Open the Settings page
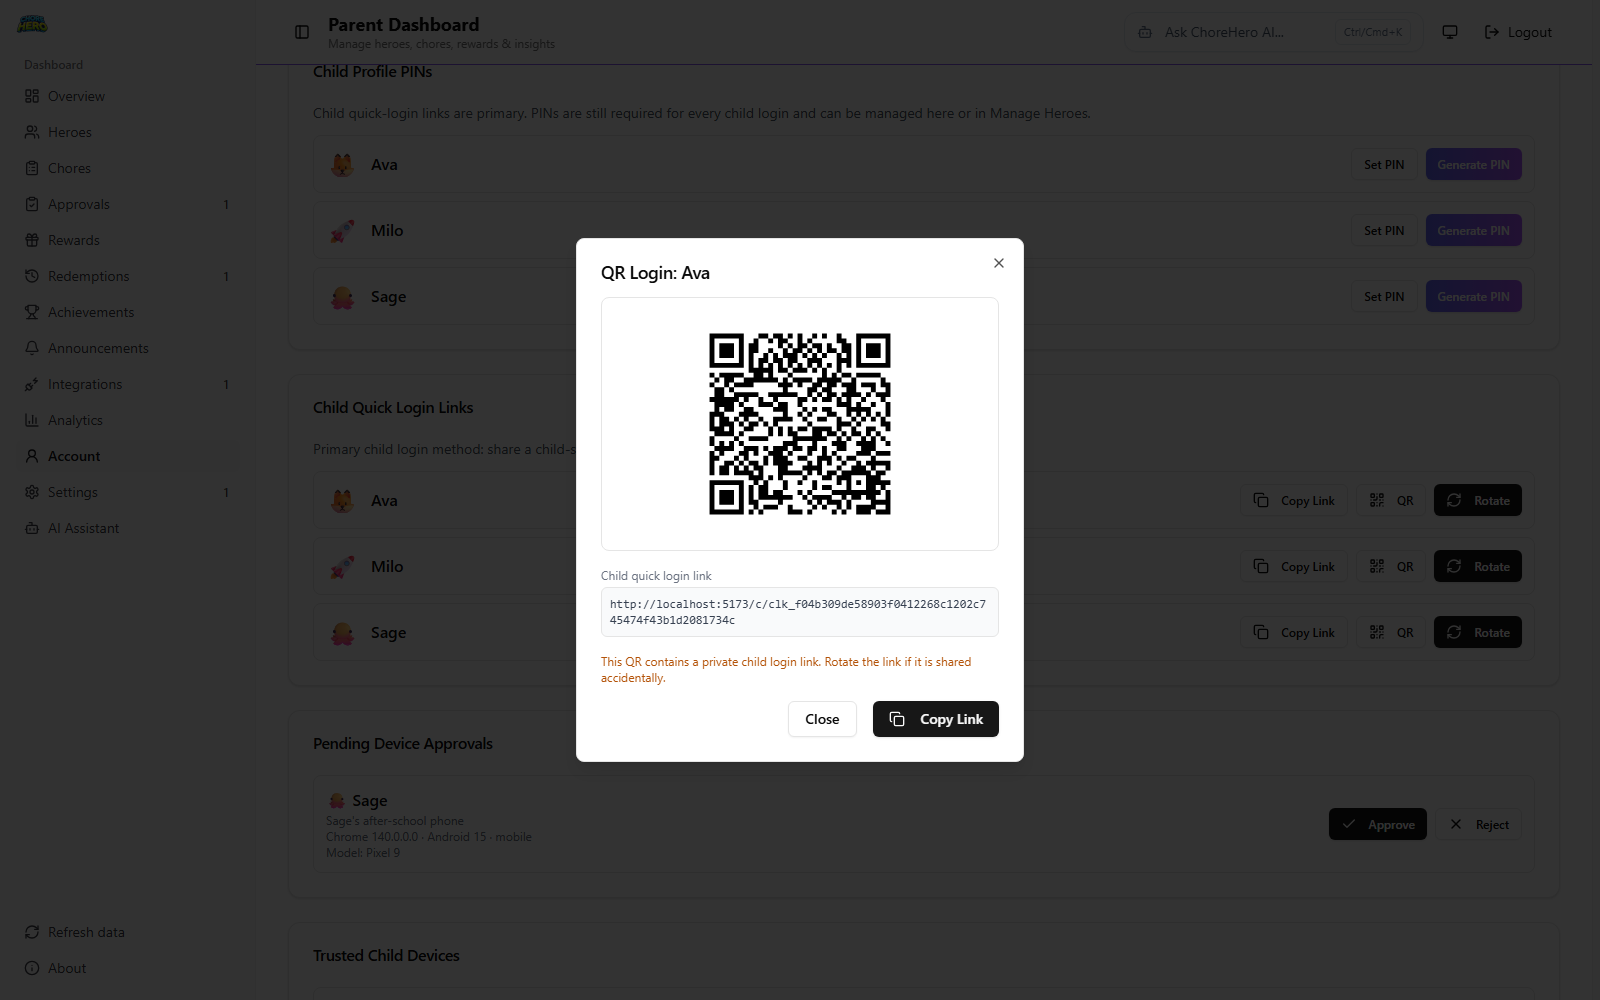Image resolution: width=1600 pixels, height=1000 pixels. tap(73, 492)
